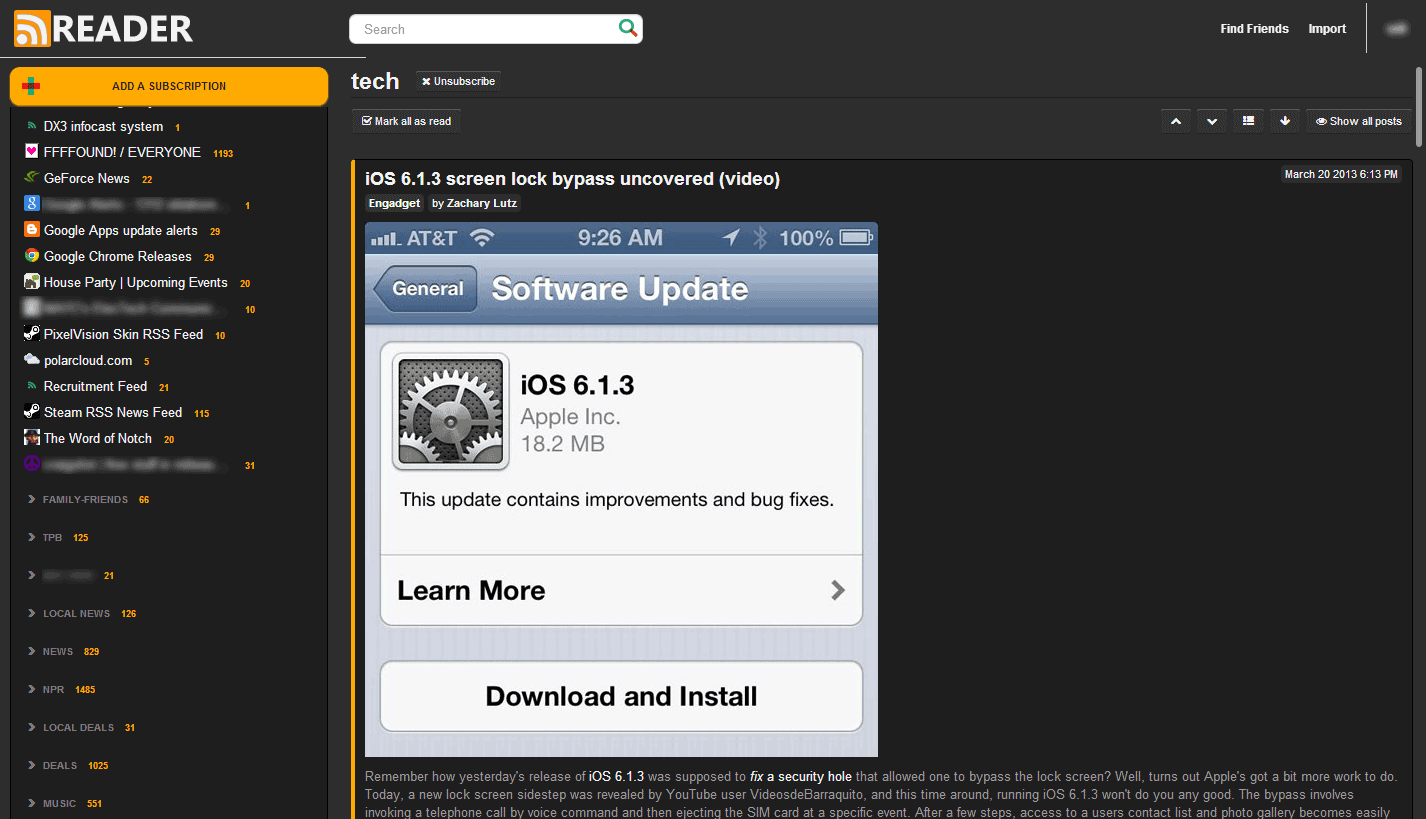Click the author tag Zachary Lutz
The height and width of the screenshot is (819, 1426).
pyautogui.click(x=475, y=203)
